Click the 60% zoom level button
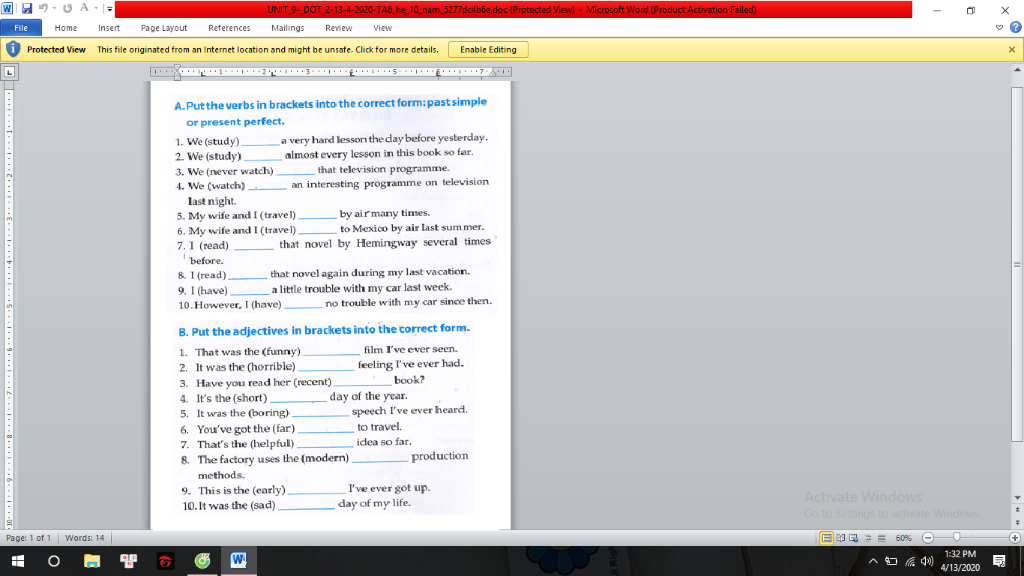The height and width of the screenshot is (576, 1024). click(903, 538)
